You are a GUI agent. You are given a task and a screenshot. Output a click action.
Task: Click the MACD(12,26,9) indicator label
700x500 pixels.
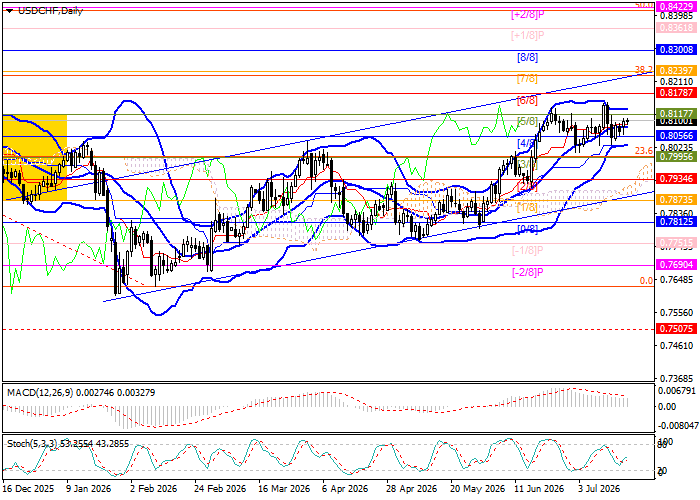point(40,393)
